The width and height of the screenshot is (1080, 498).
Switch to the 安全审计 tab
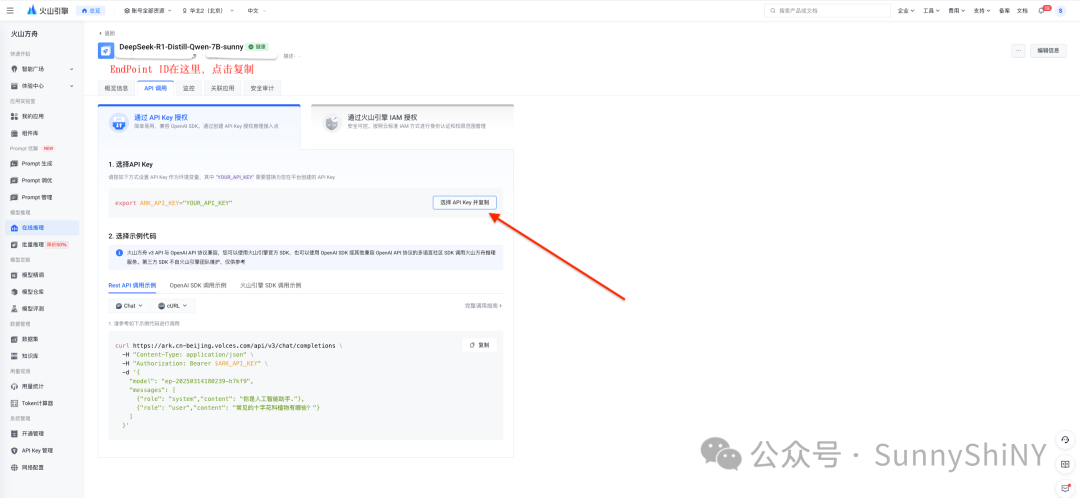262,88
